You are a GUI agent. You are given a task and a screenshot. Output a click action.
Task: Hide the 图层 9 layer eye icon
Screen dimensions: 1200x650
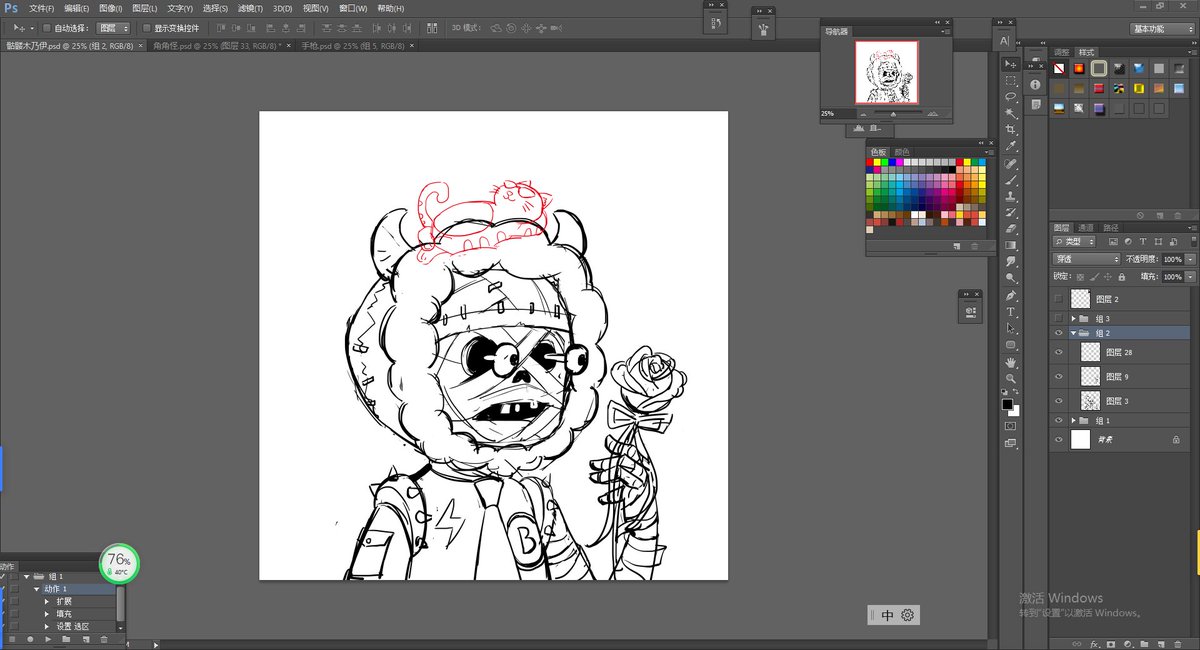(1059, 376)
